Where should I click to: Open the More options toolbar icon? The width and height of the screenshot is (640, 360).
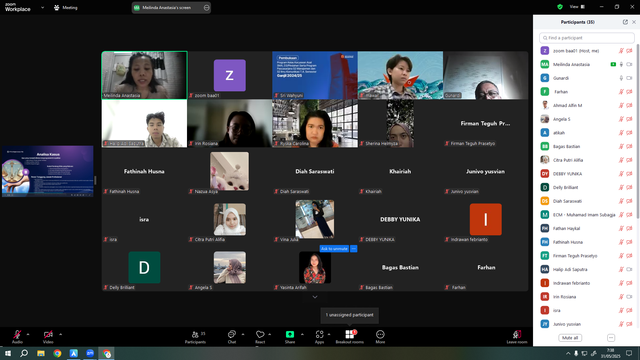click(380, 335)
